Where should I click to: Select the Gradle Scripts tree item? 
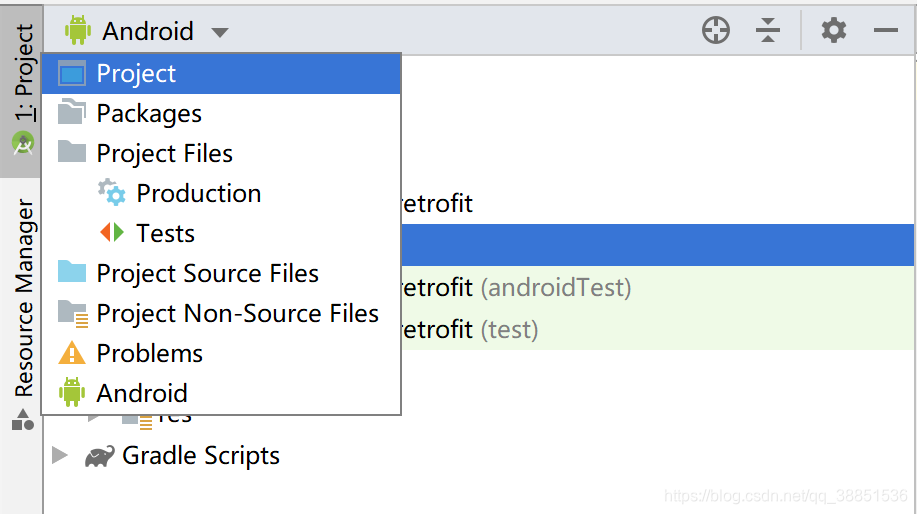click(x=201, y=456)
